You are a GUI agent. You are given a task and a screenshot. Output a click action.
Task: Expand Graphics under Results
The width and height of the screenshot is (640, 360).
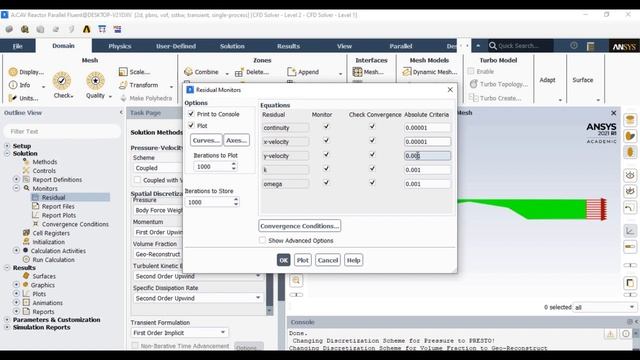coord(16,284)
